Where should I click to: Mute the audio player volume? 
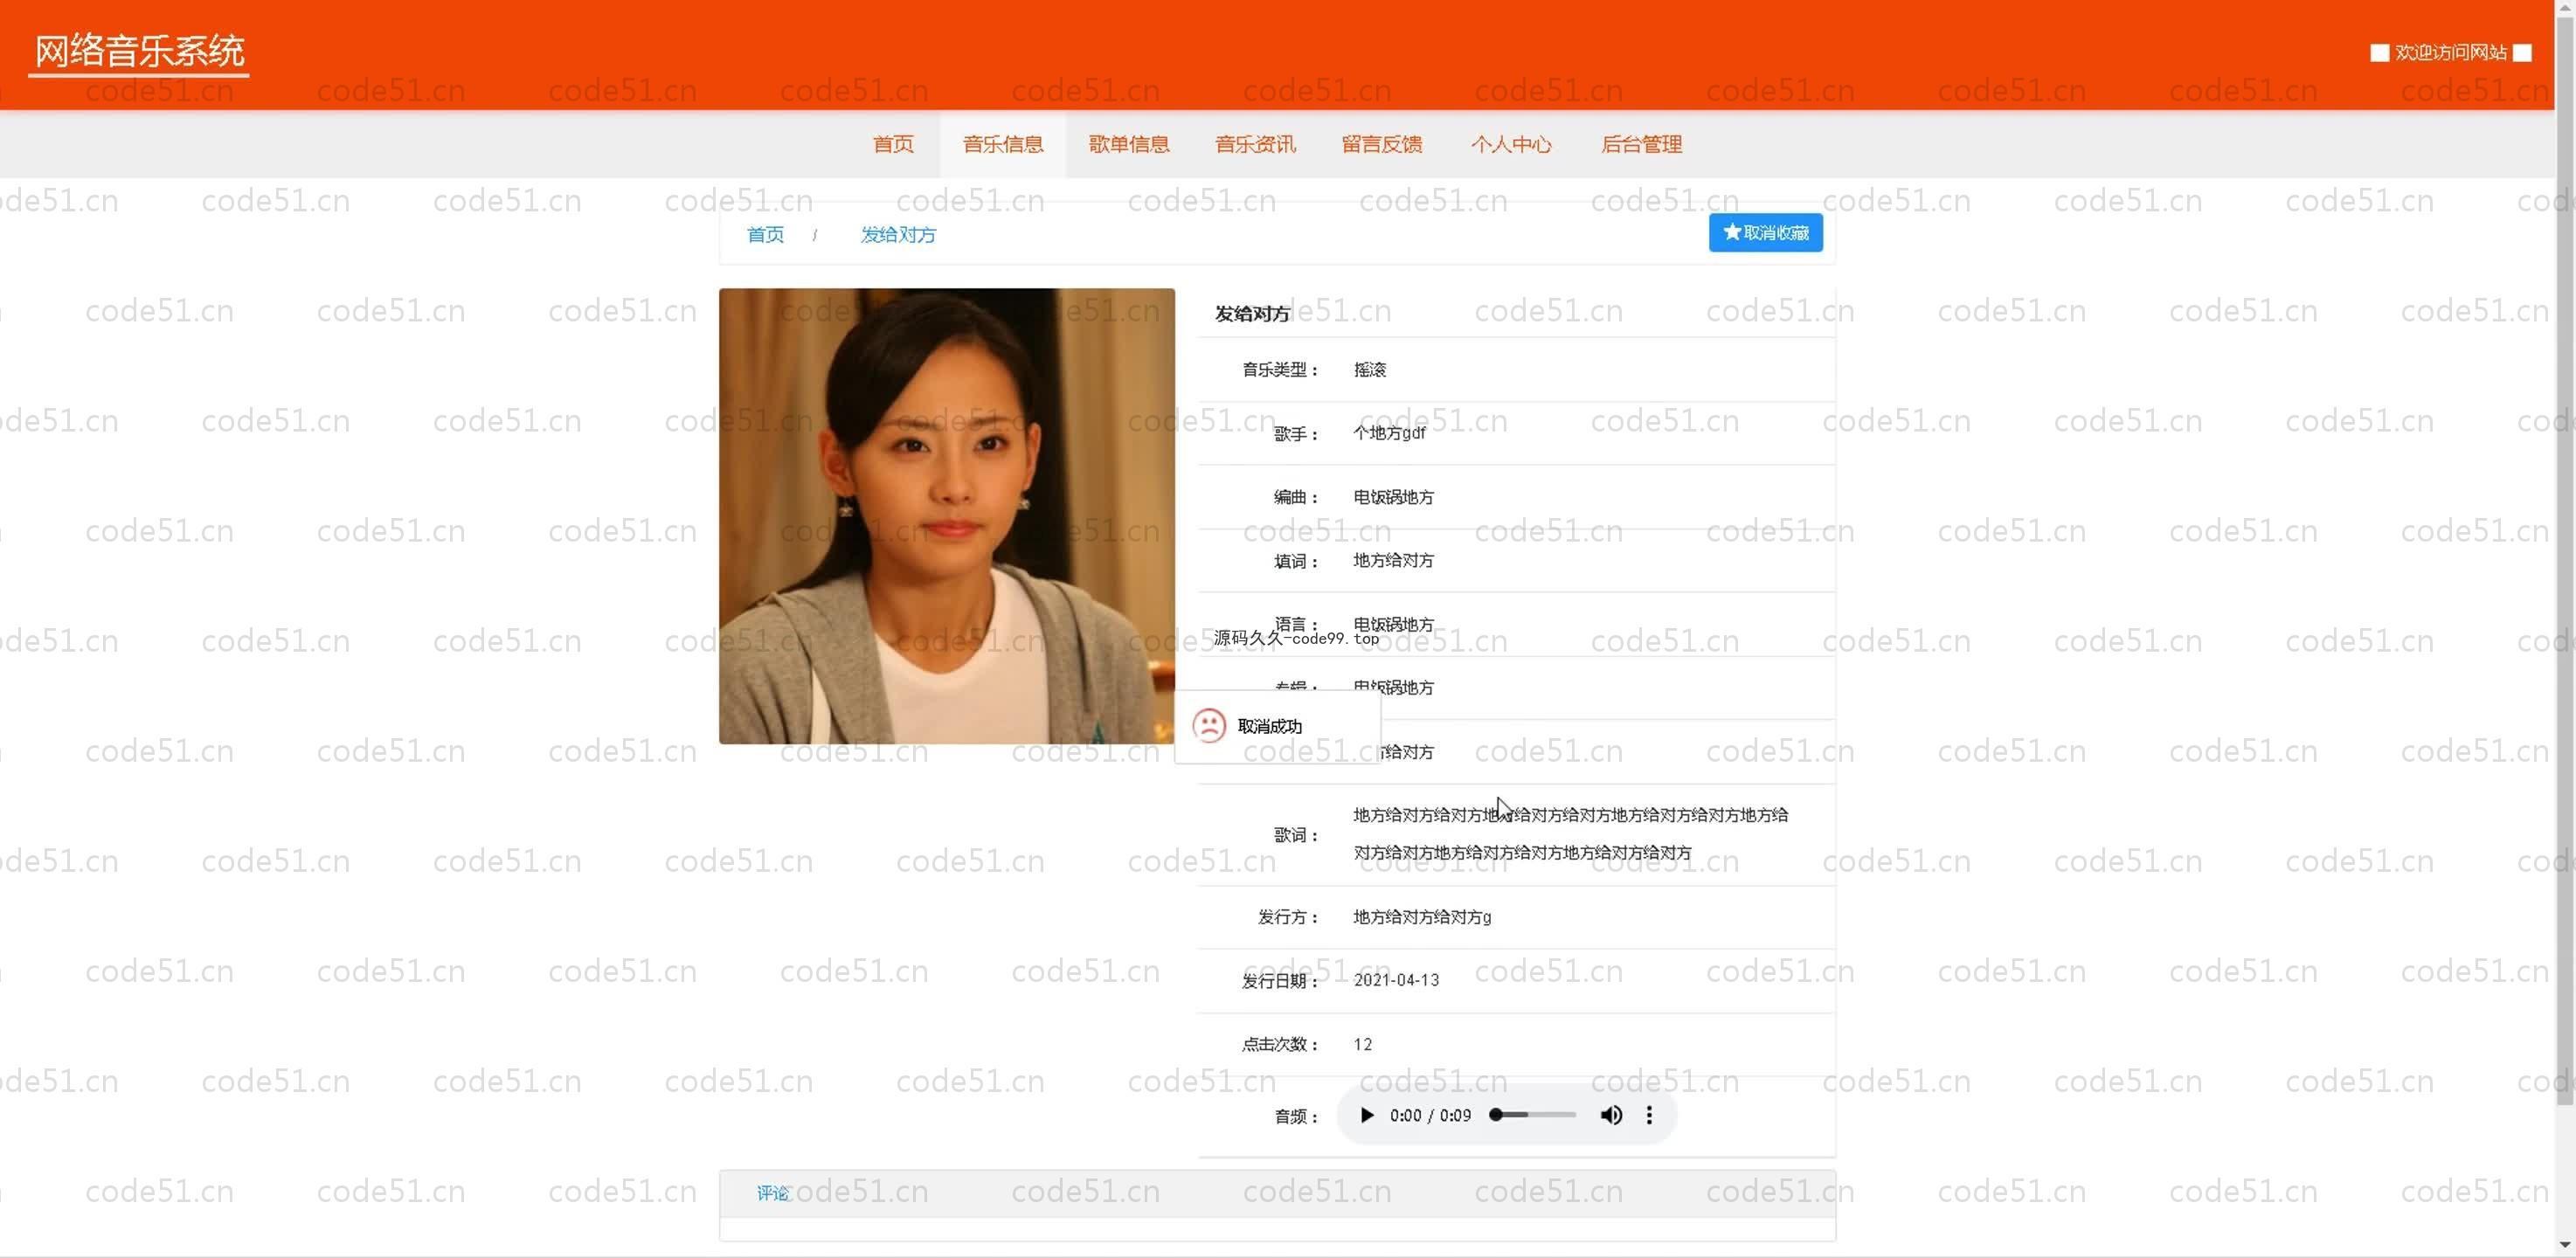[1611, 1115]
